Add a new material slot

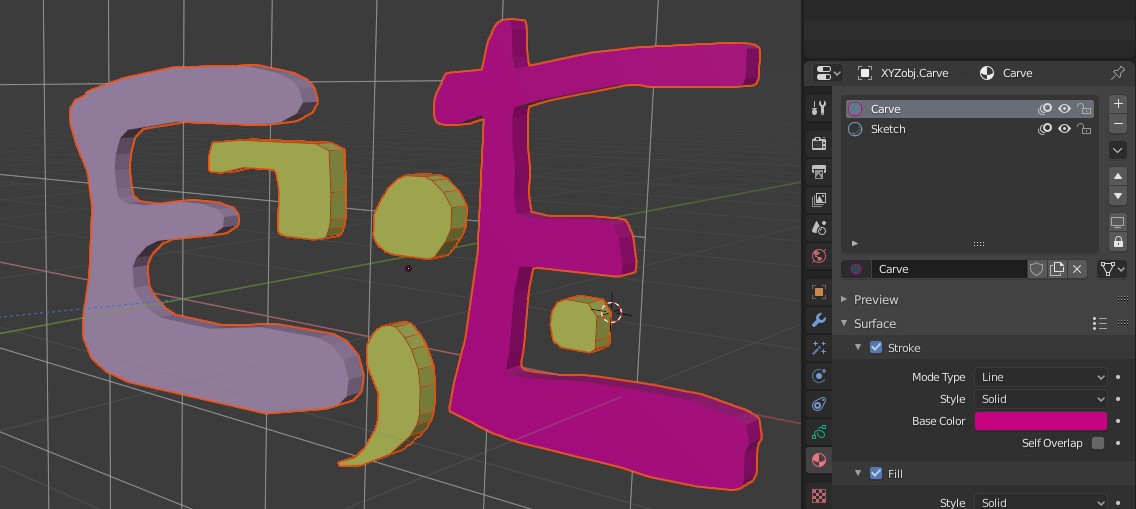tap(1118, 104)
